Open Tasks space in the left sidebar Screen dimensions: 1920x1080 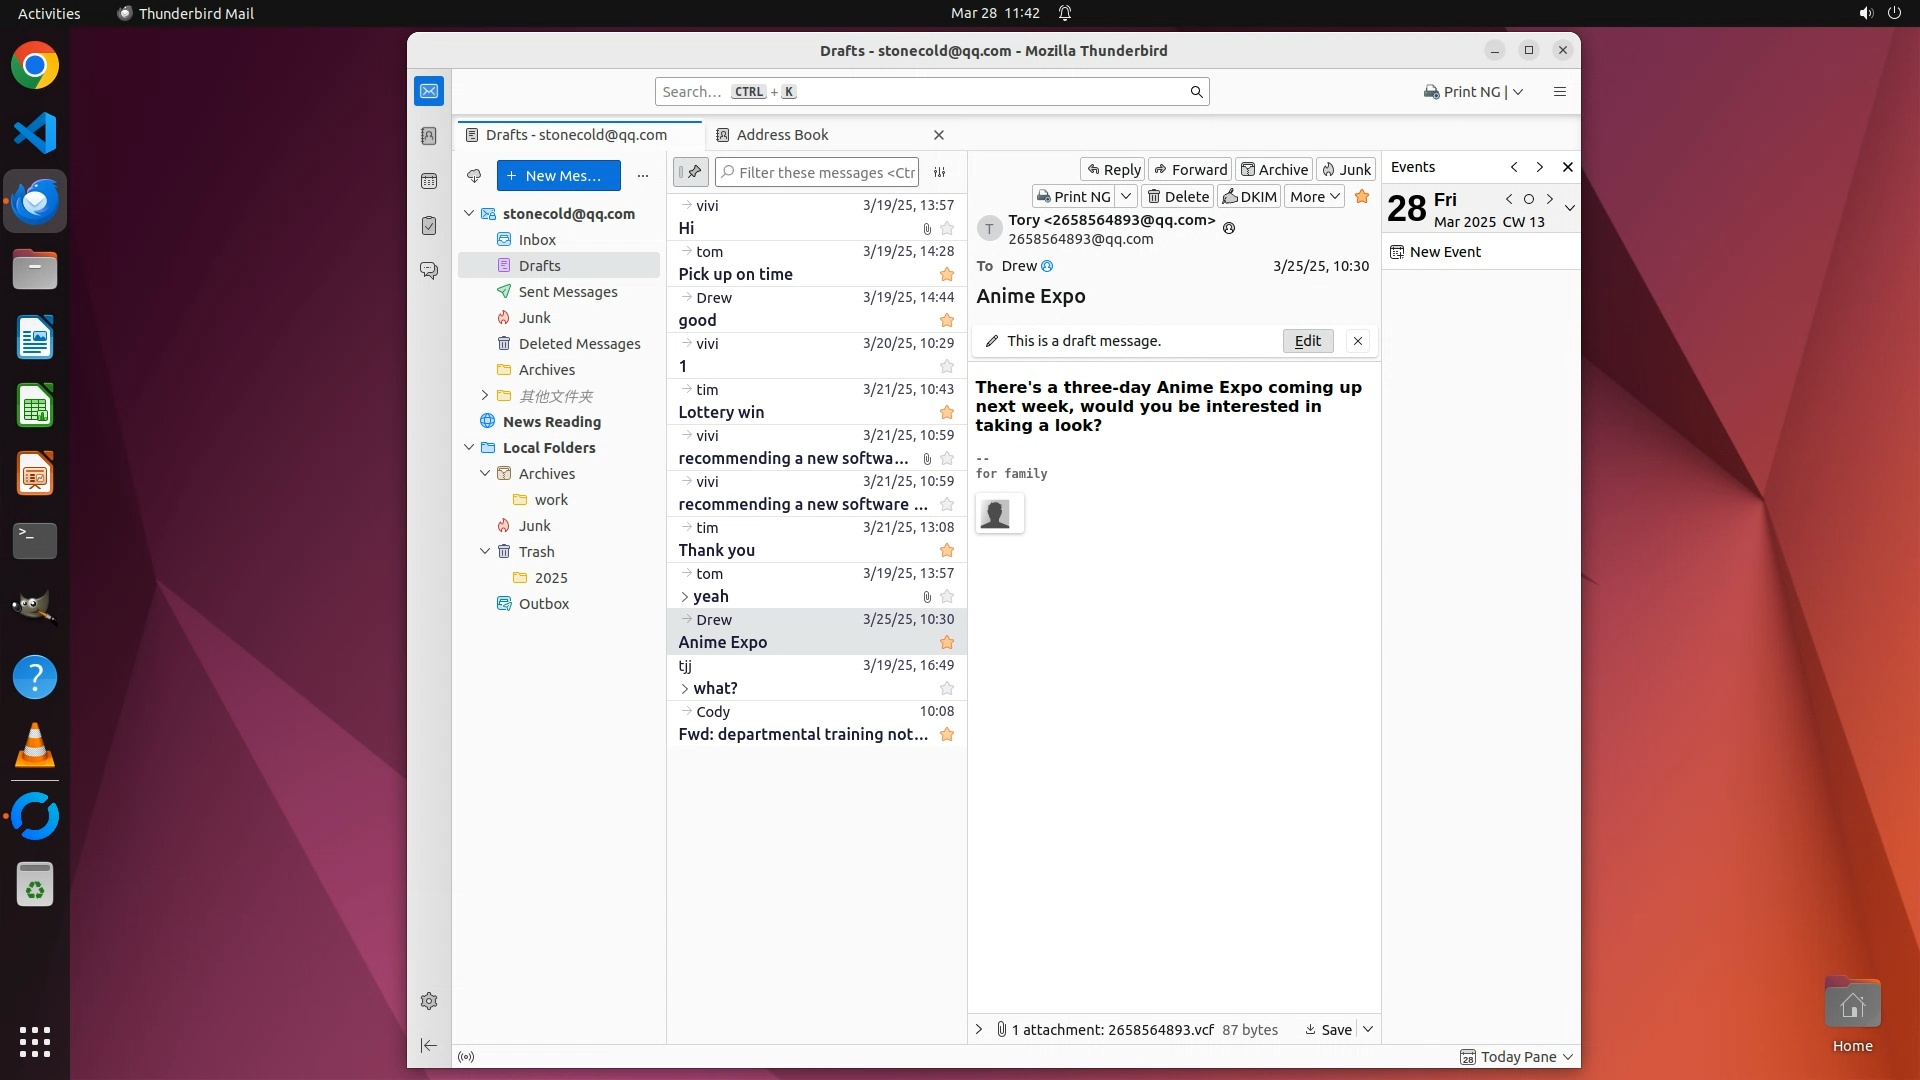[x=429, y=226]
